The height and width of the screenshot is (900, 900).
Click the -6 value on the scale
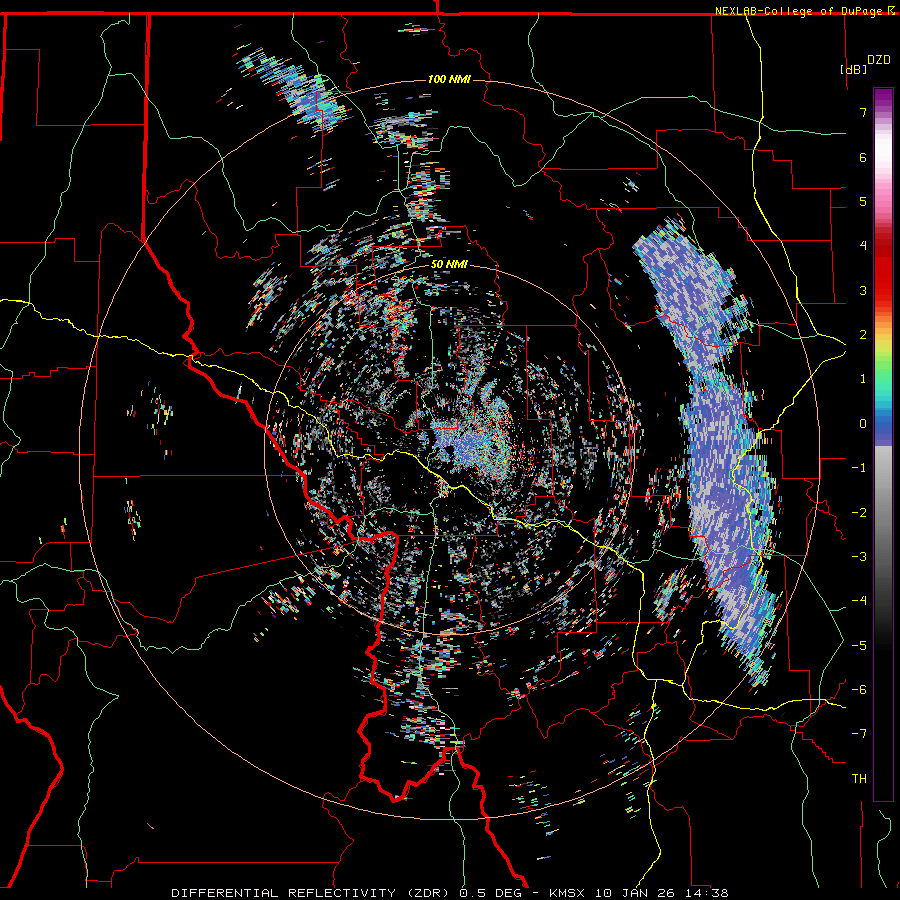859,690
